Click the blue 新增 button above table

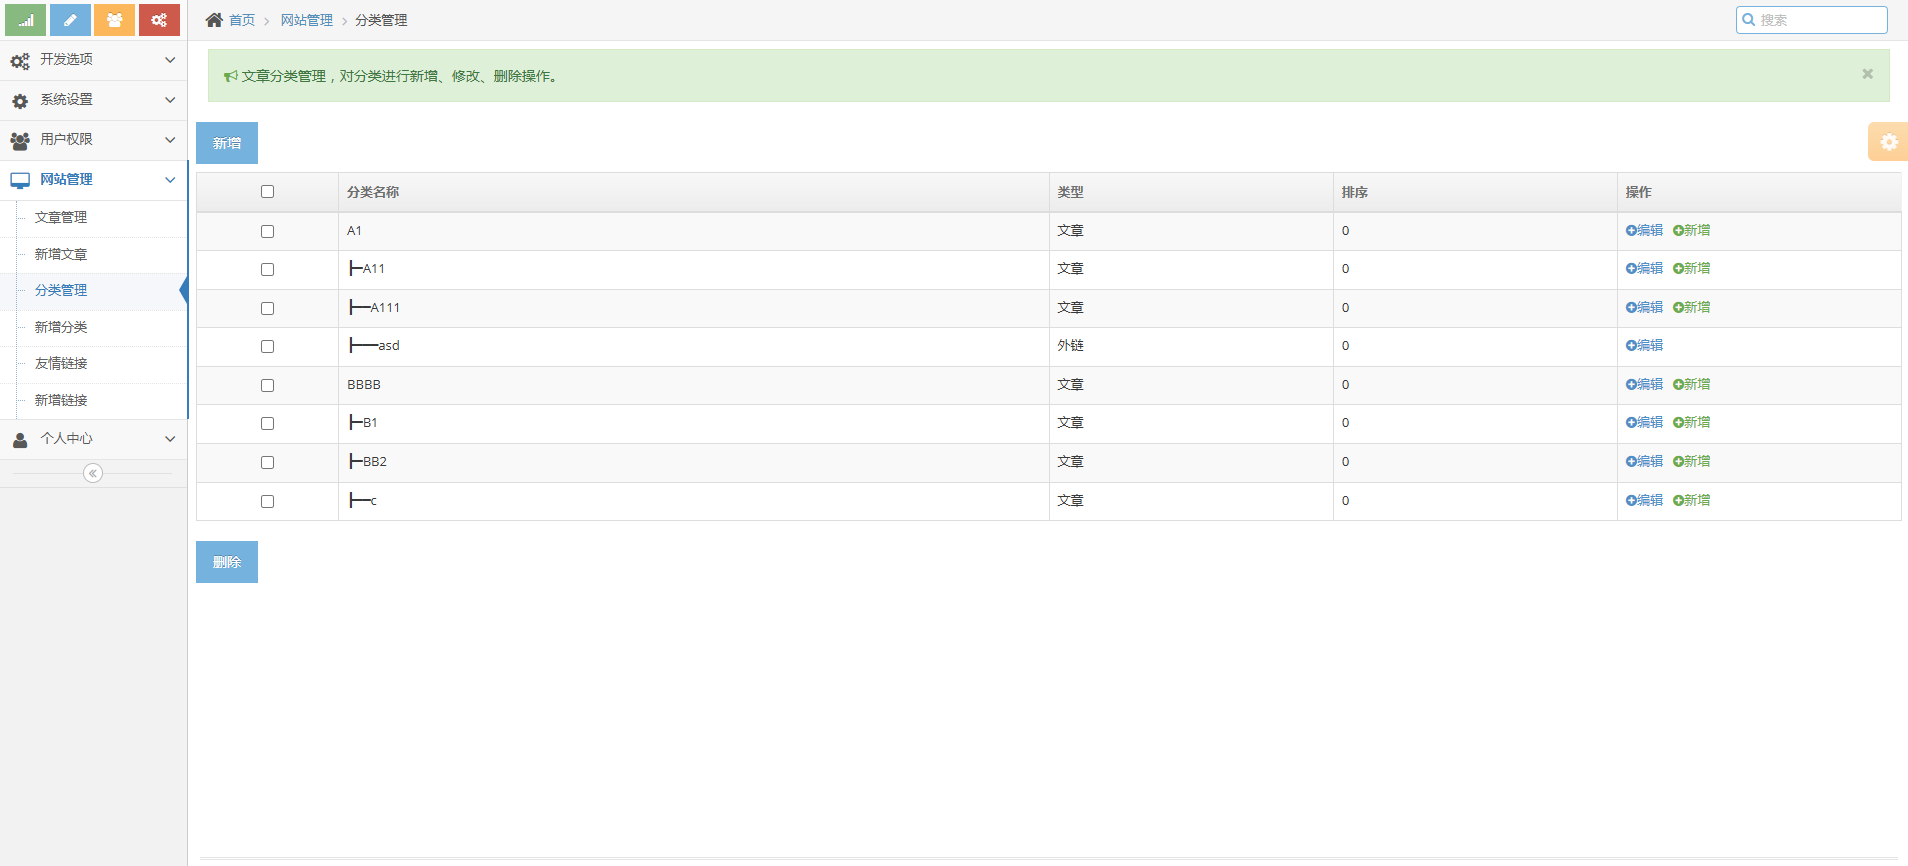click(227, 143)
